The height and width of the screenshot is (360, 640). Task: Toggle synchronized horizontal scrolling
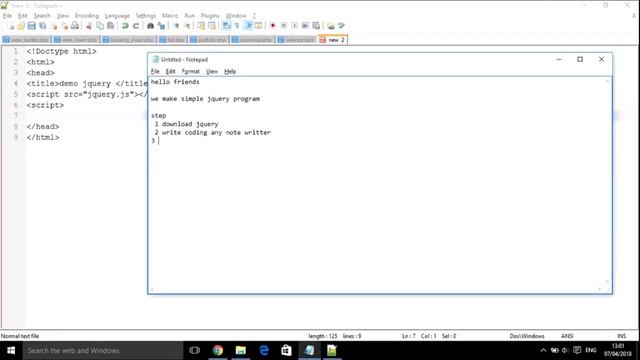212,26
